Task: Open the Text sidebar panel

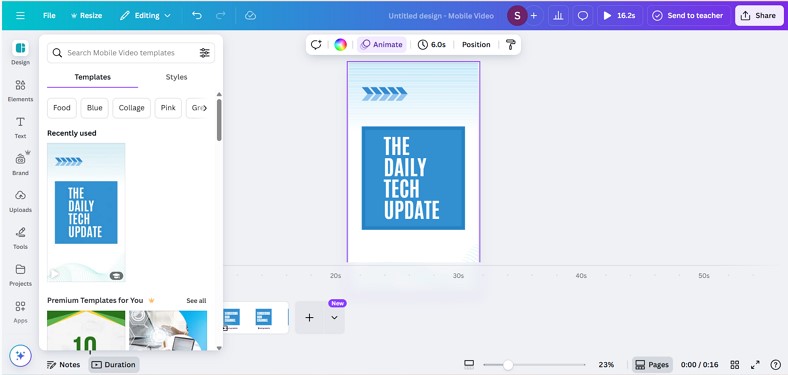Action: click(x=20, y=127)
